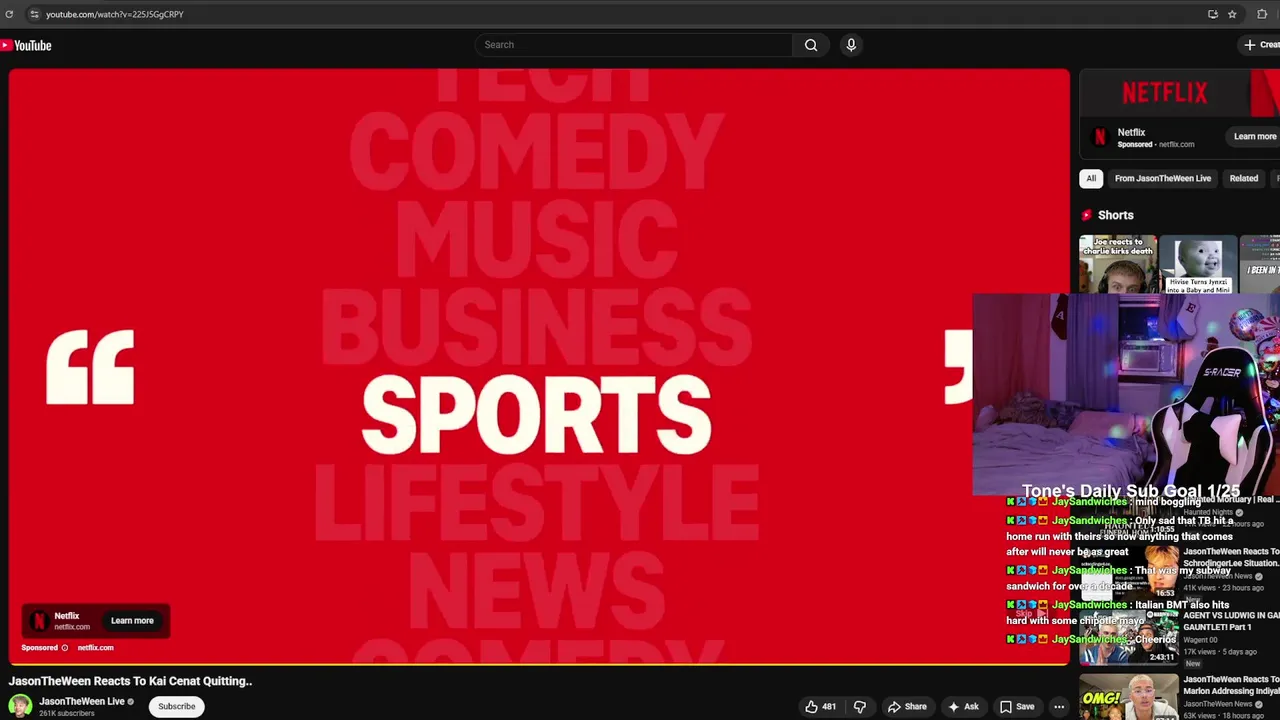Screen dimensions: 1280x720
Task: Open the Joe reacts short thumbnail
Action: 1118,264
